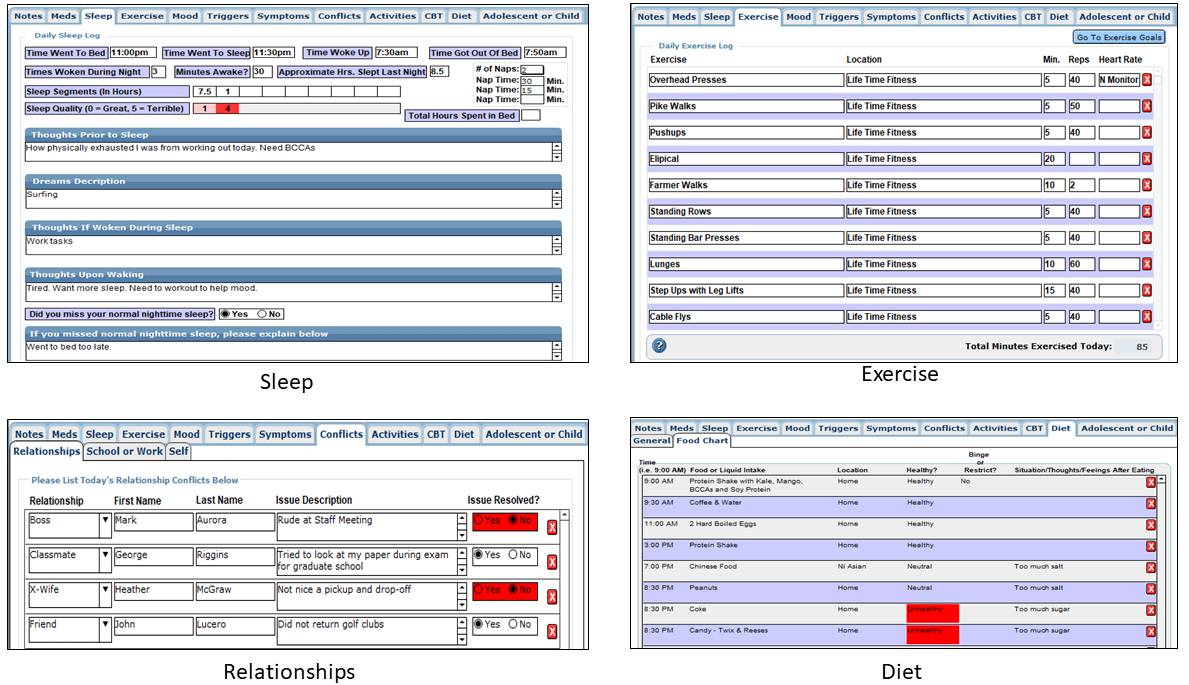Remove the 3:00 PM Protein Shake entry
Viewport: 1189px width, 685px height.
[1151, 546]
